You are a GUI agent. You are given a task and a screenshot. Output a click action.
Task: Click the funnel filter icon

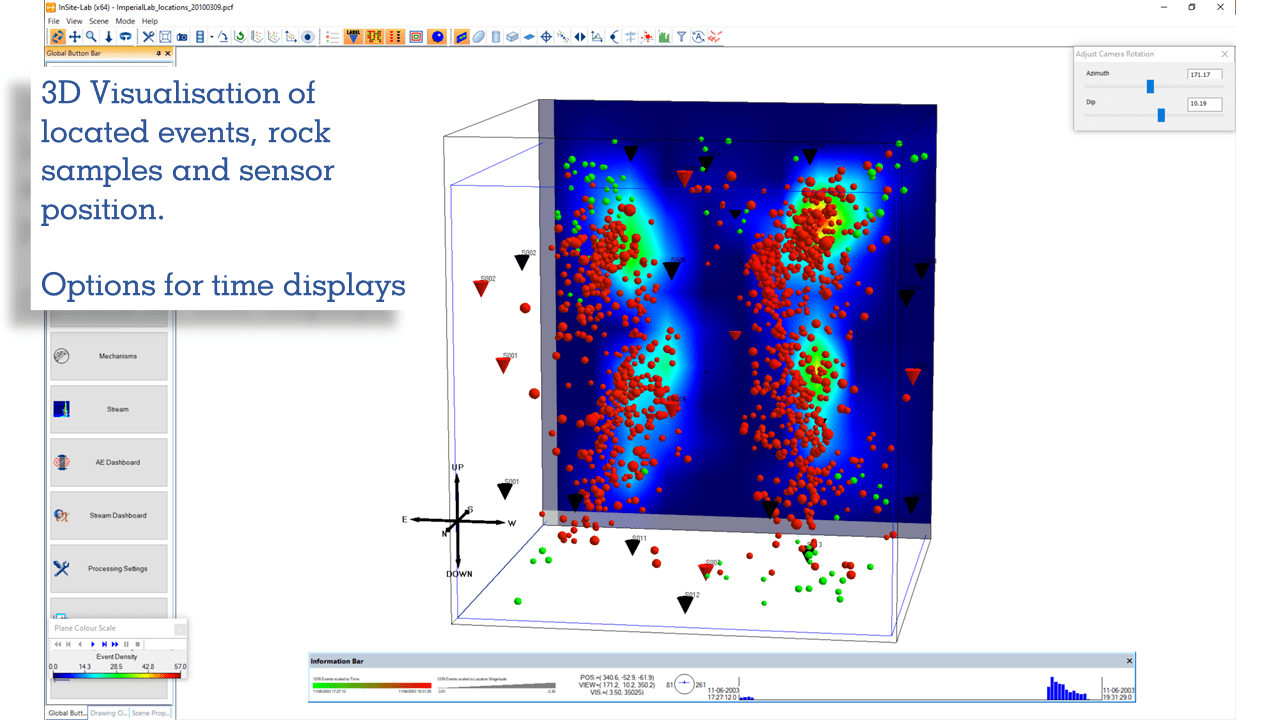681,37
